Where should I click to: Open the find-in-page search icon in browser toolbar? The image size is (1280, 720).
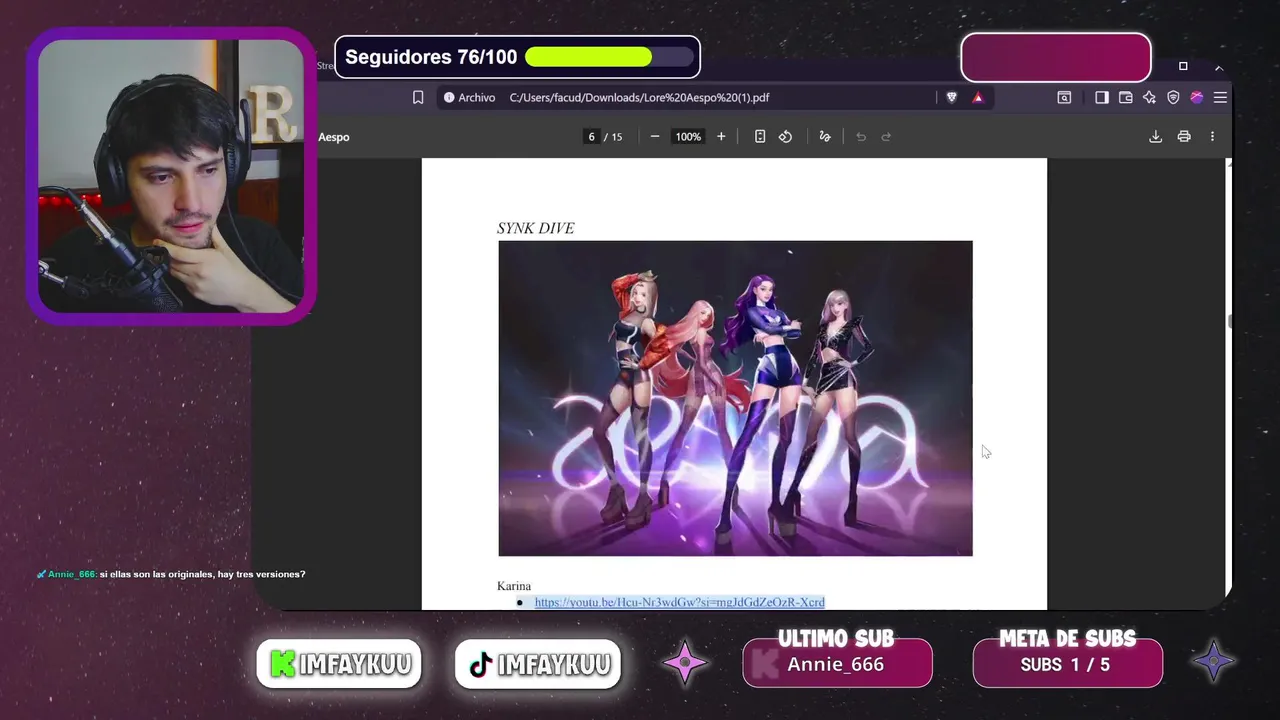point(1064,97)
